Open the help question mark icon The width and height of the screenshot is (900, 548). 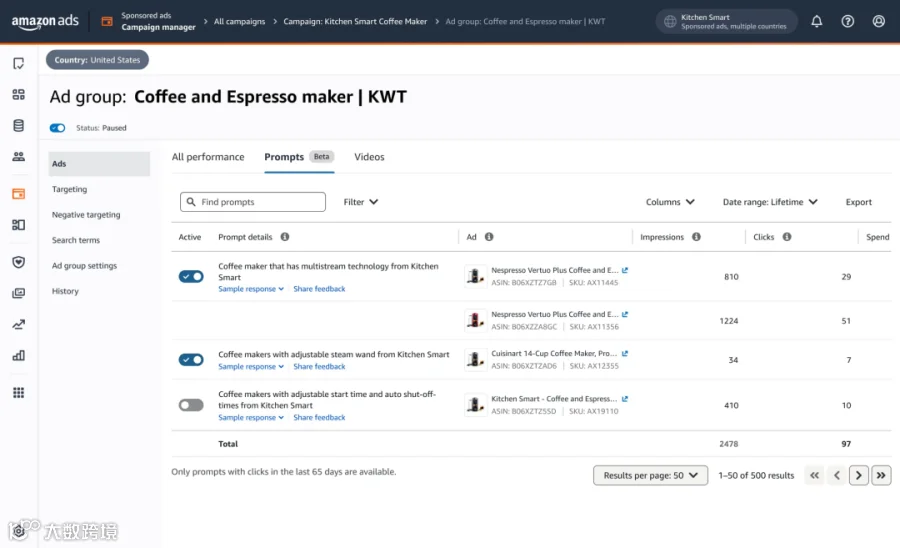(847, 21)
